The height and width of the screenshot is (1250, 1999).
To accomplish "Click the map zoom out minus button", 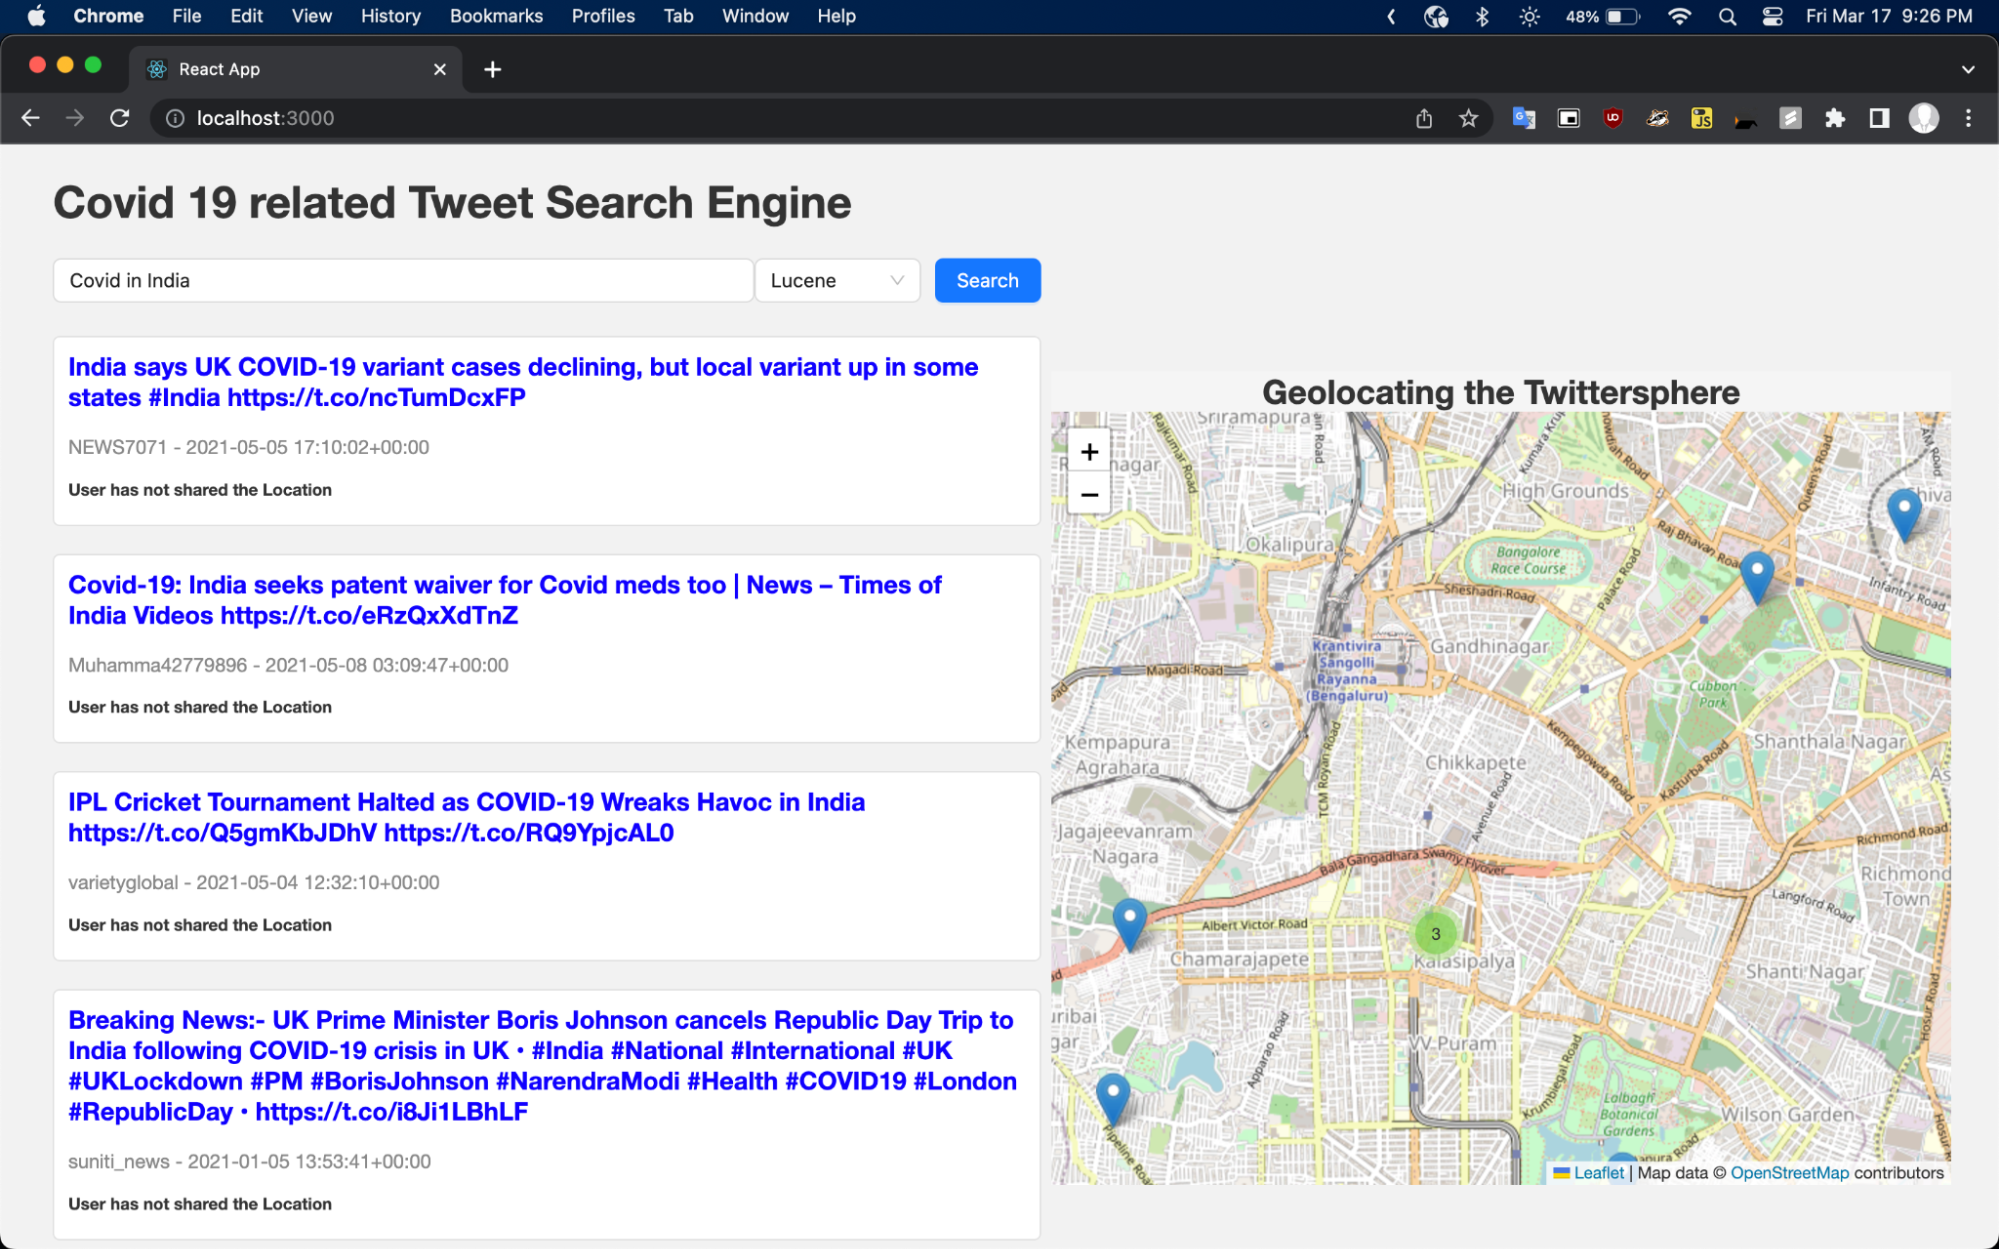I will [x=1089, y=495].
